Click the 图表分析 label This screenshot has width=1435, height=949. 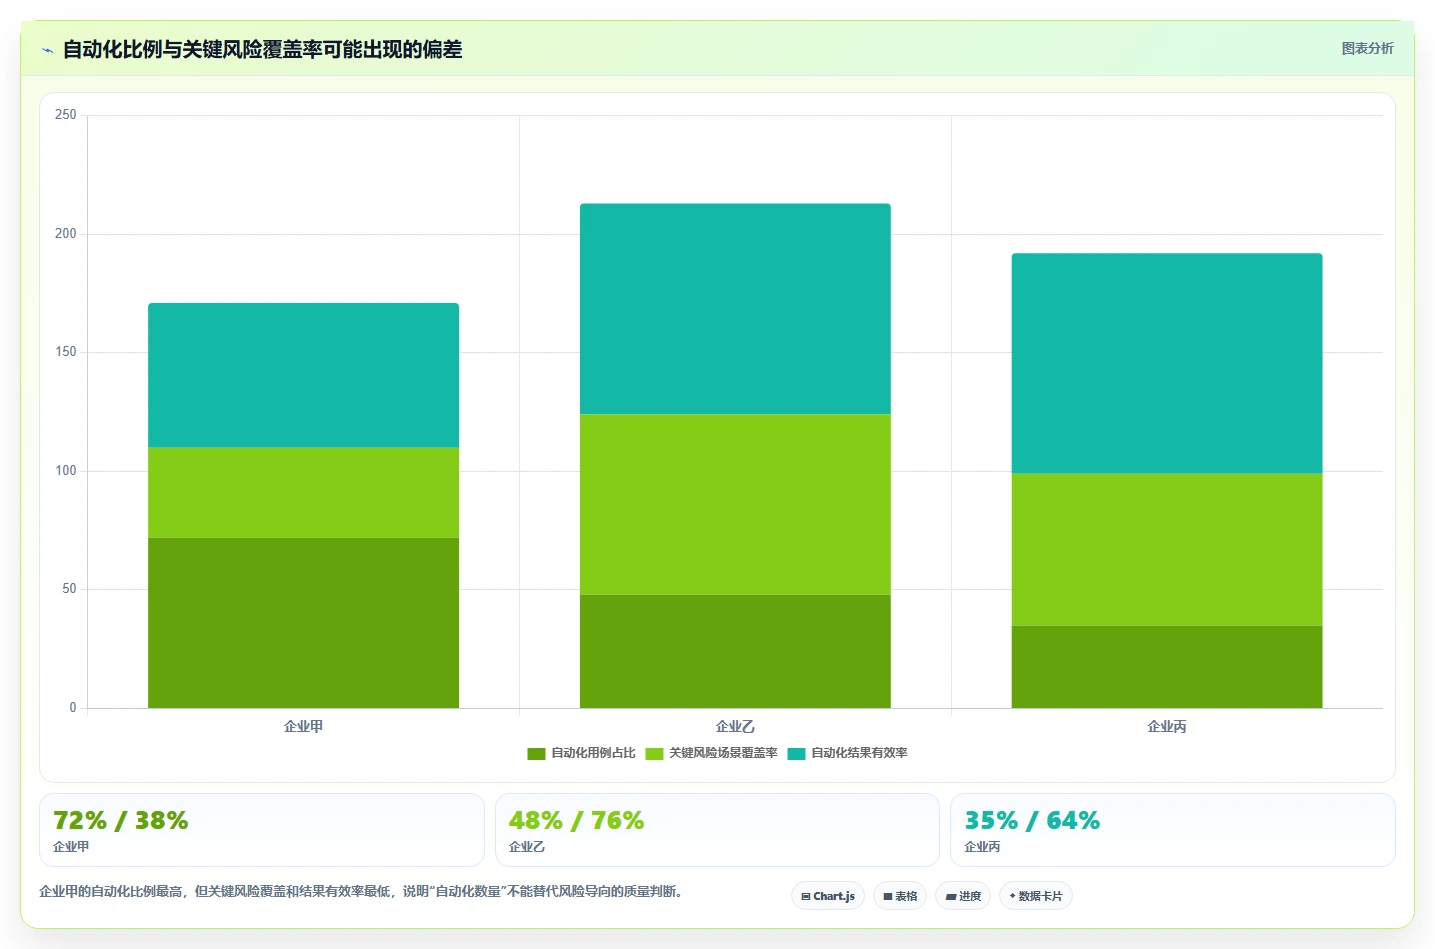coord(1367,48)
